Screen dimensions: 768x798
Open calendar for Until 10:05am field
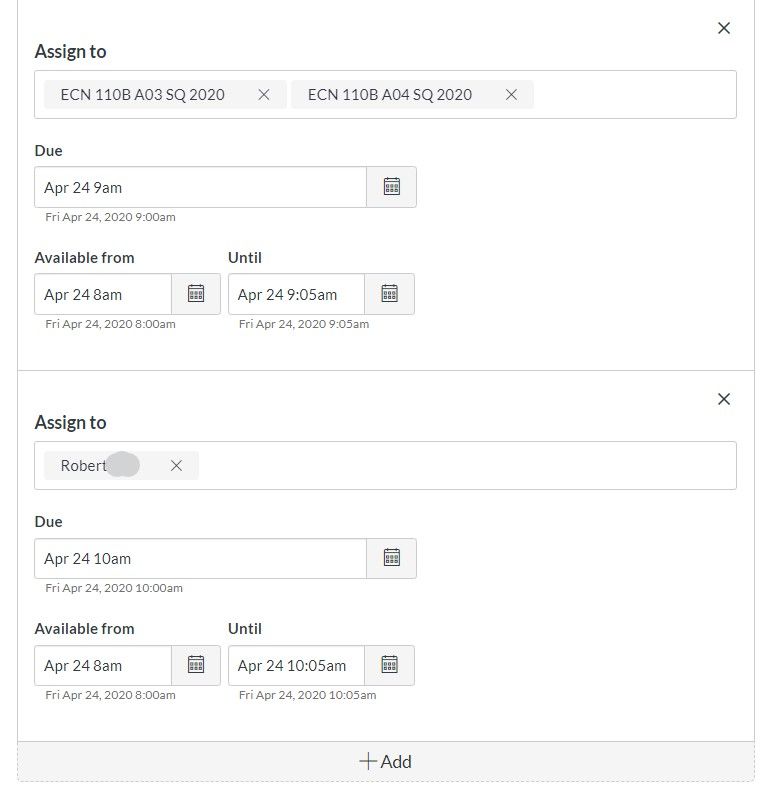click(x=390, y=665)
